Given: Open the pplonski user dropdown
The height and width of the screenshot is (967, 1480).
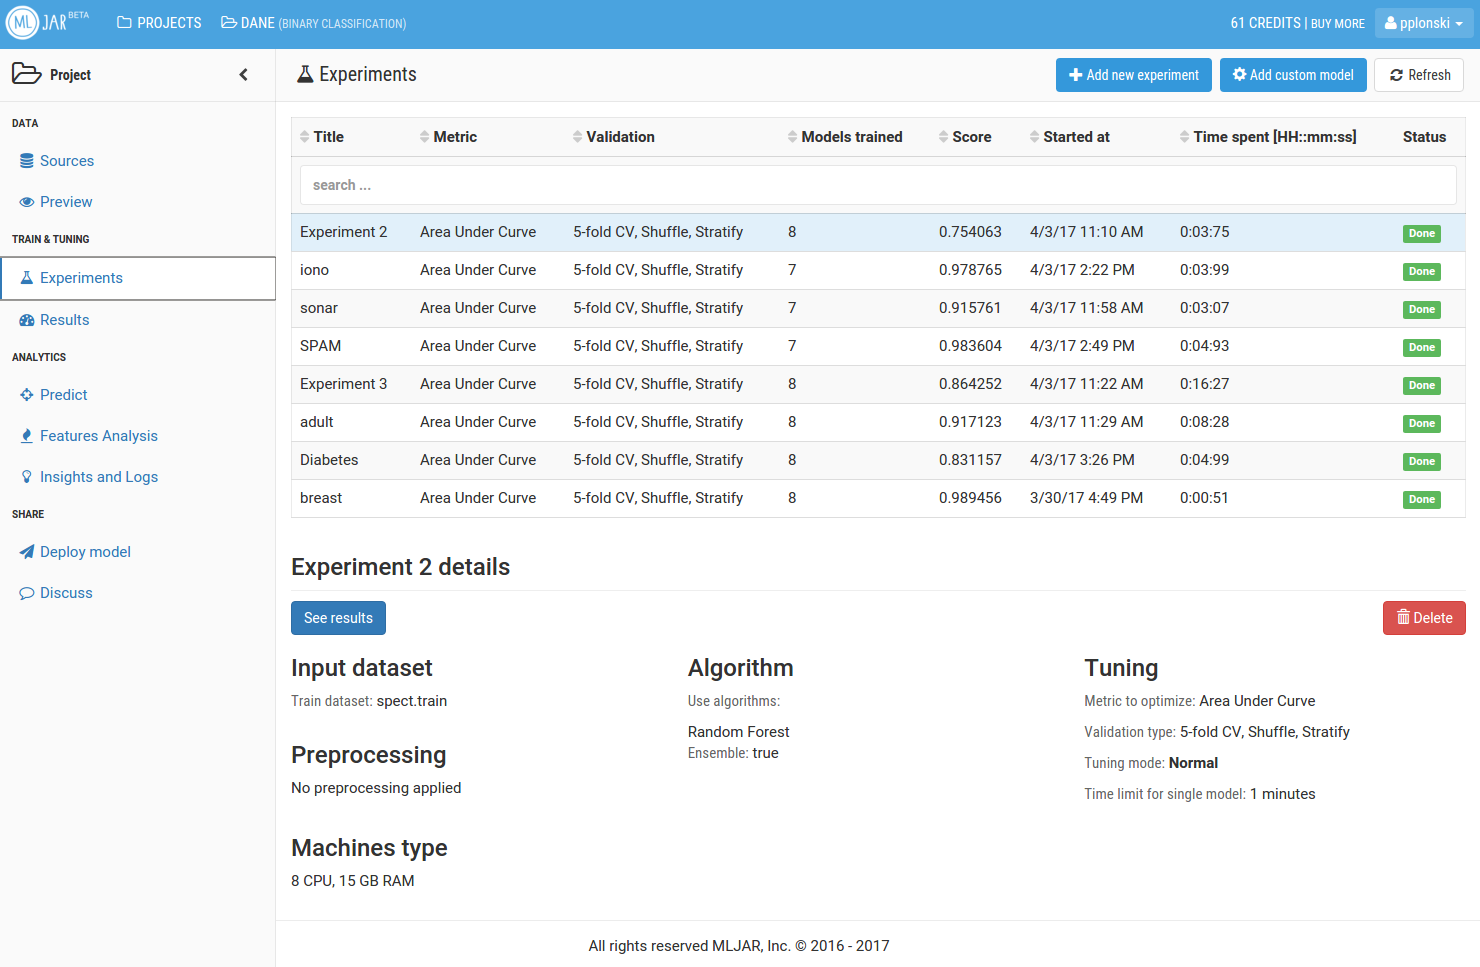Looking at the screenshot, I should coord(1423,23).
